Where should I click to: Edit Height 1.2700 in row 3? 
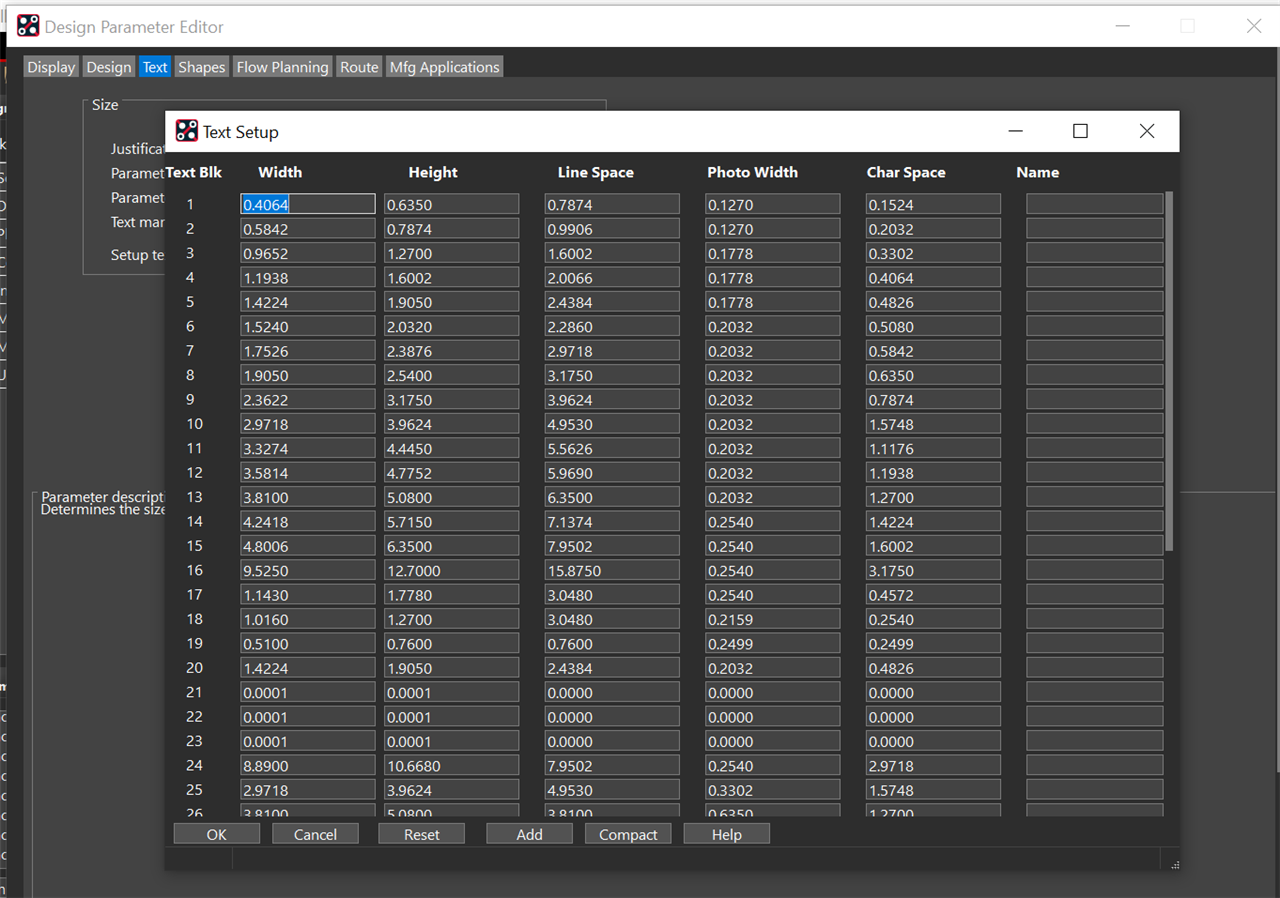point(452,253)
